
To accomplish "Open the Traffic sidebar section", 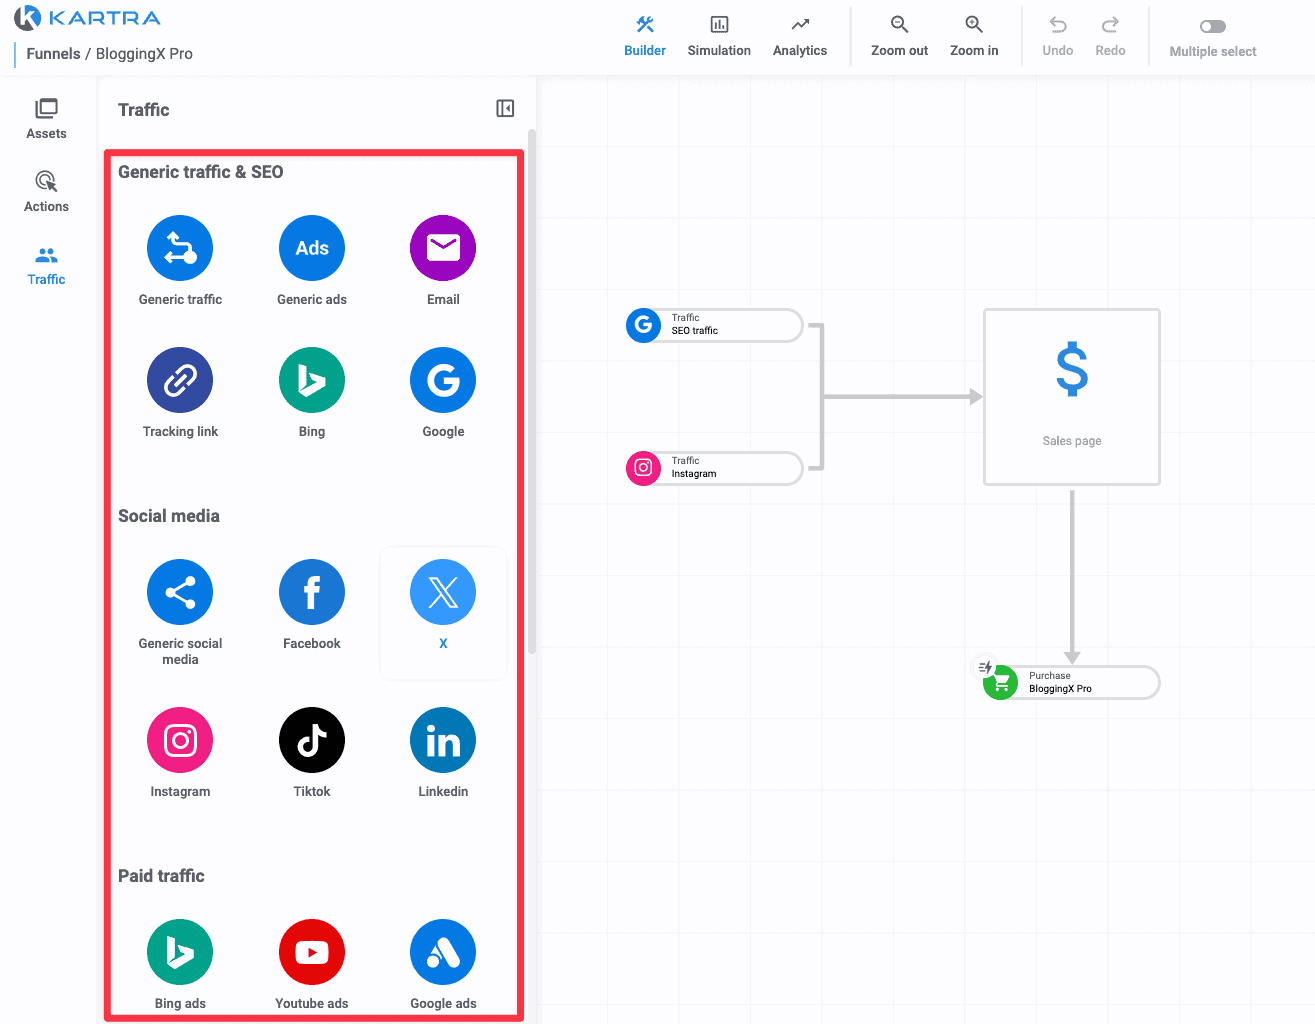I will click(x=46, y=265).
